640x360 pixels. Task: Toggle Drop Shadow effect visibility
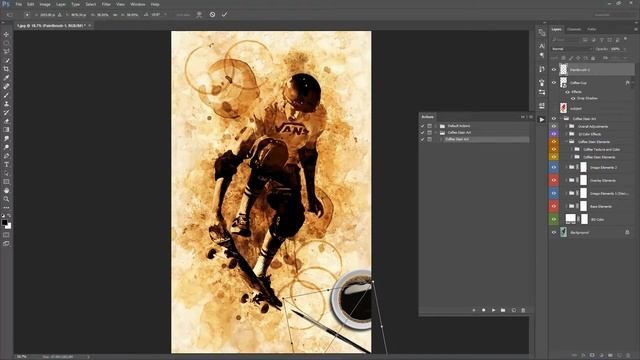point(573,98)
